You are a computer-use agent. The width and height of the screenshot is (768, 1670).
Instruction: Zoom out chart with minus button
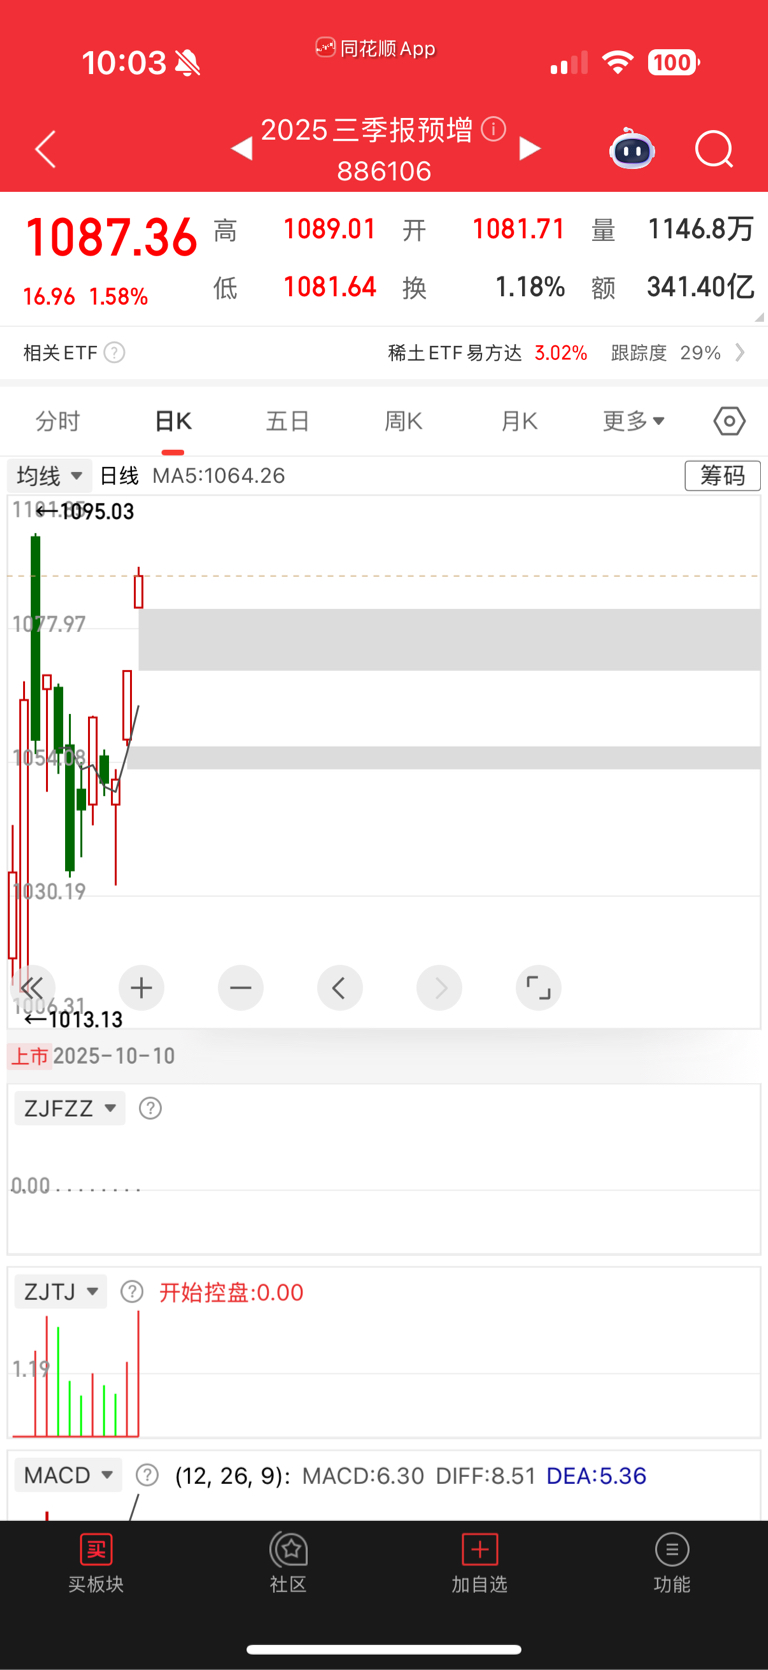click(x=240, y=988)
